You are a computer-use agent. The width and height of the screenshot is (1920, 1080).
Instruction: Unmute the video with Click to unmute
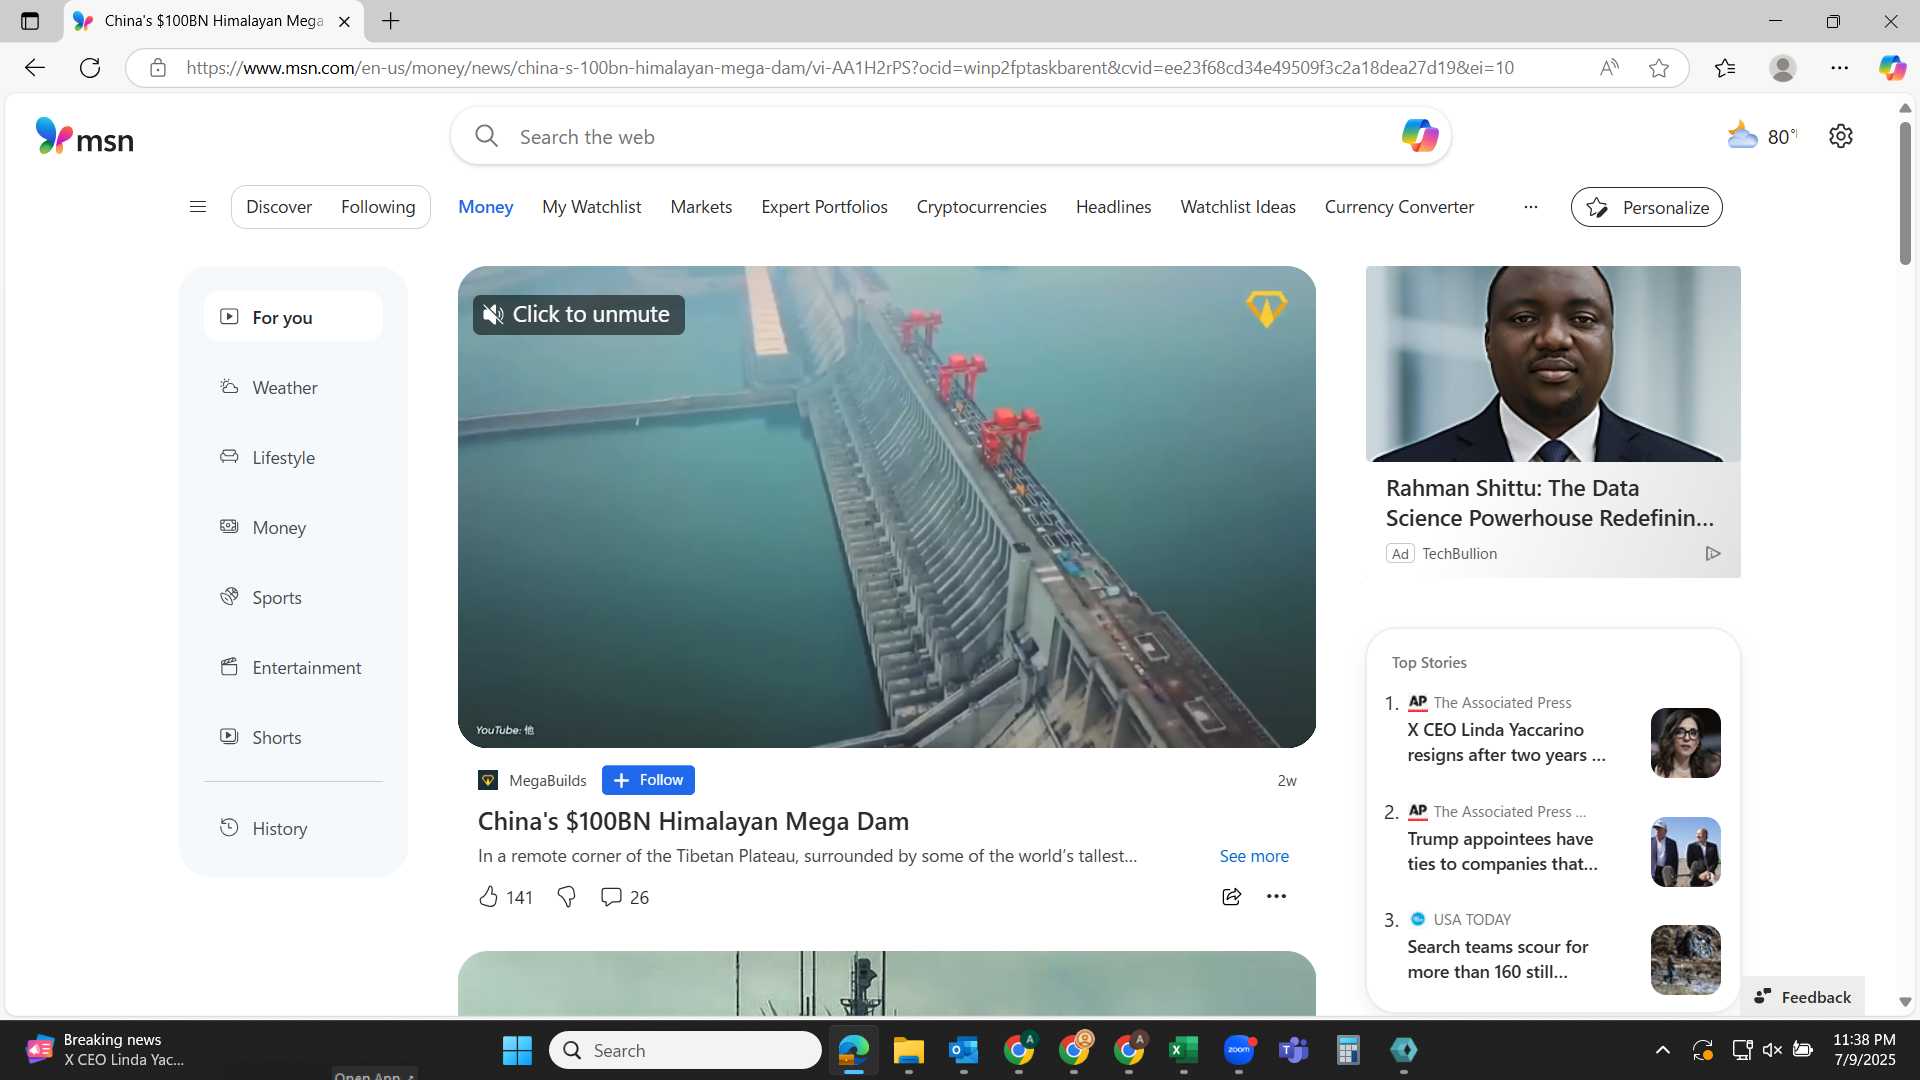578,315
